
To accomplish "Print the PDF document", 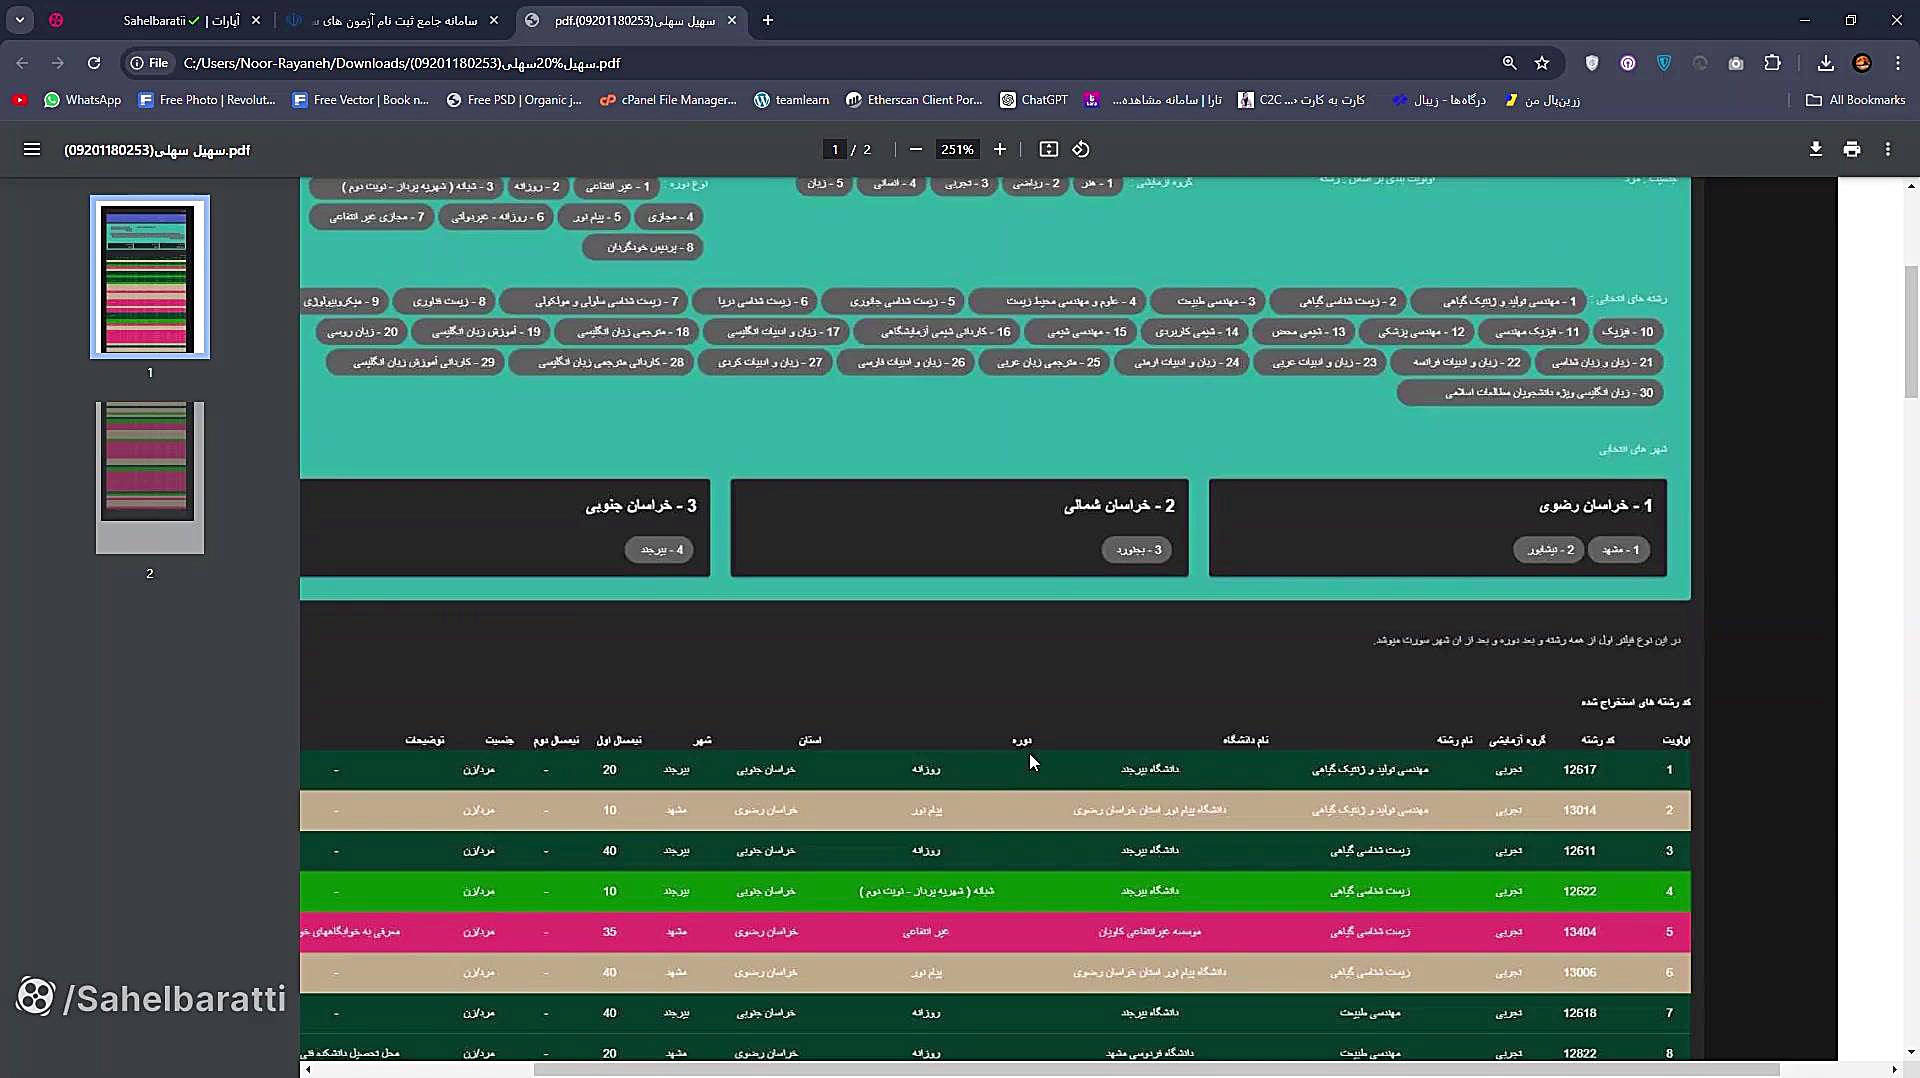I will tap(1852, 149).
